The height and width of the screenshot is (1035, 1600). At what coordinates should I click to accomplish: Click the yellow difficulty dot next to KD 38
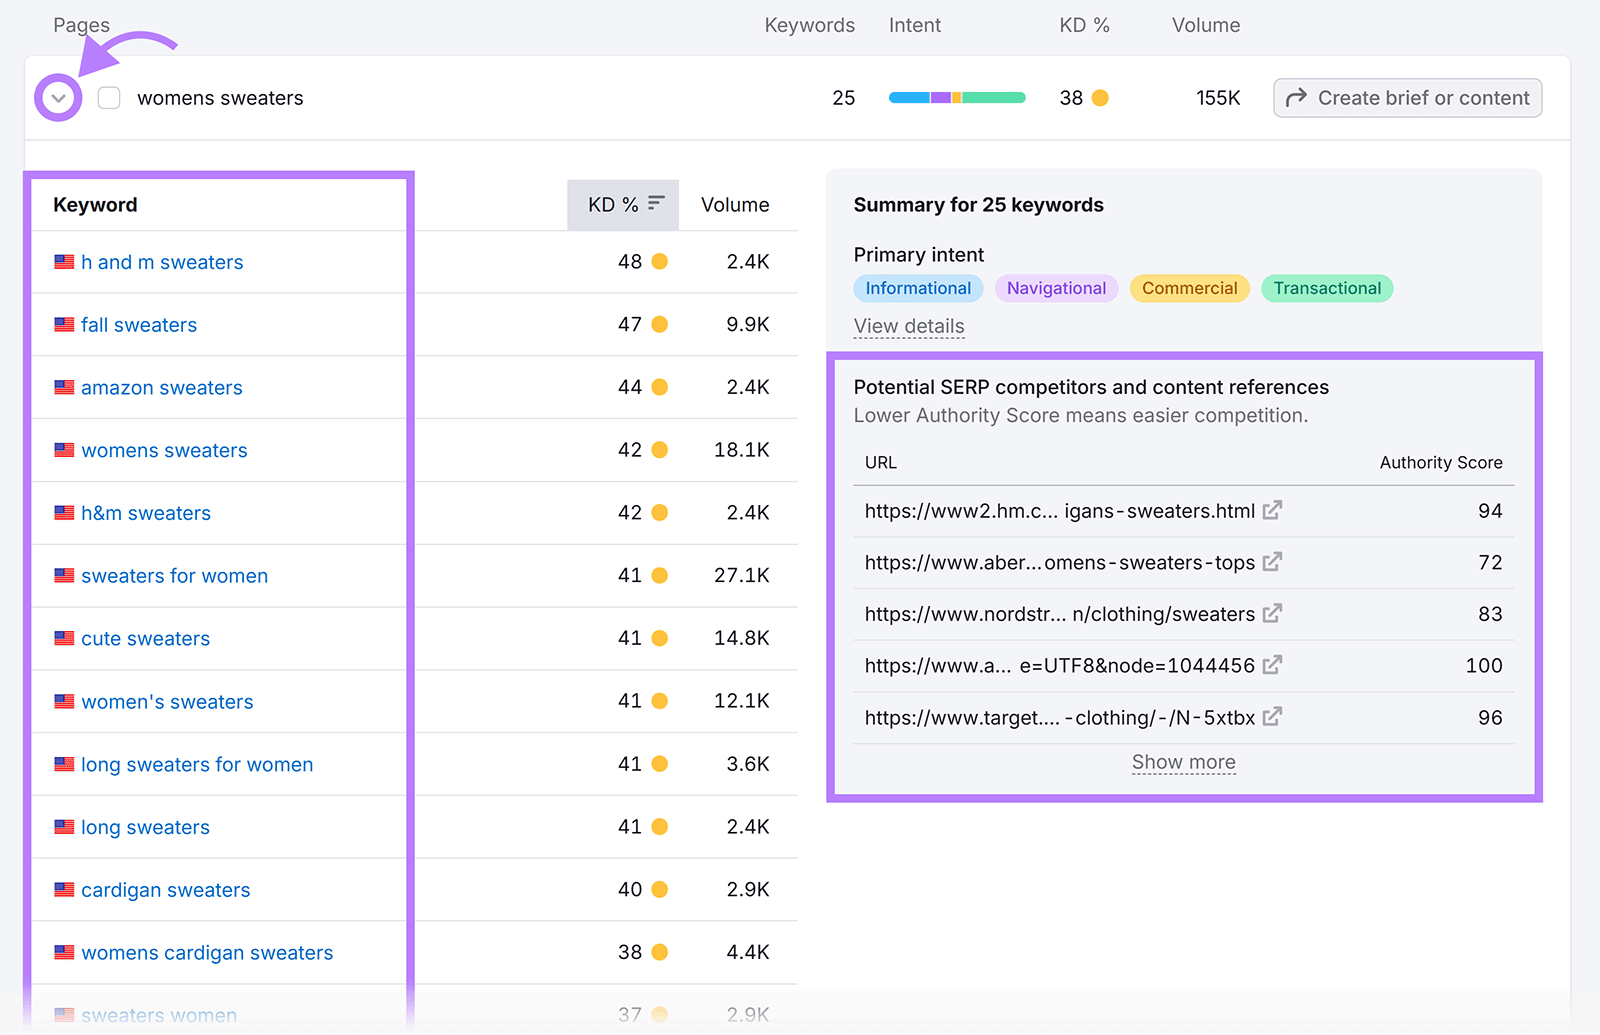tap(1100, 97)
